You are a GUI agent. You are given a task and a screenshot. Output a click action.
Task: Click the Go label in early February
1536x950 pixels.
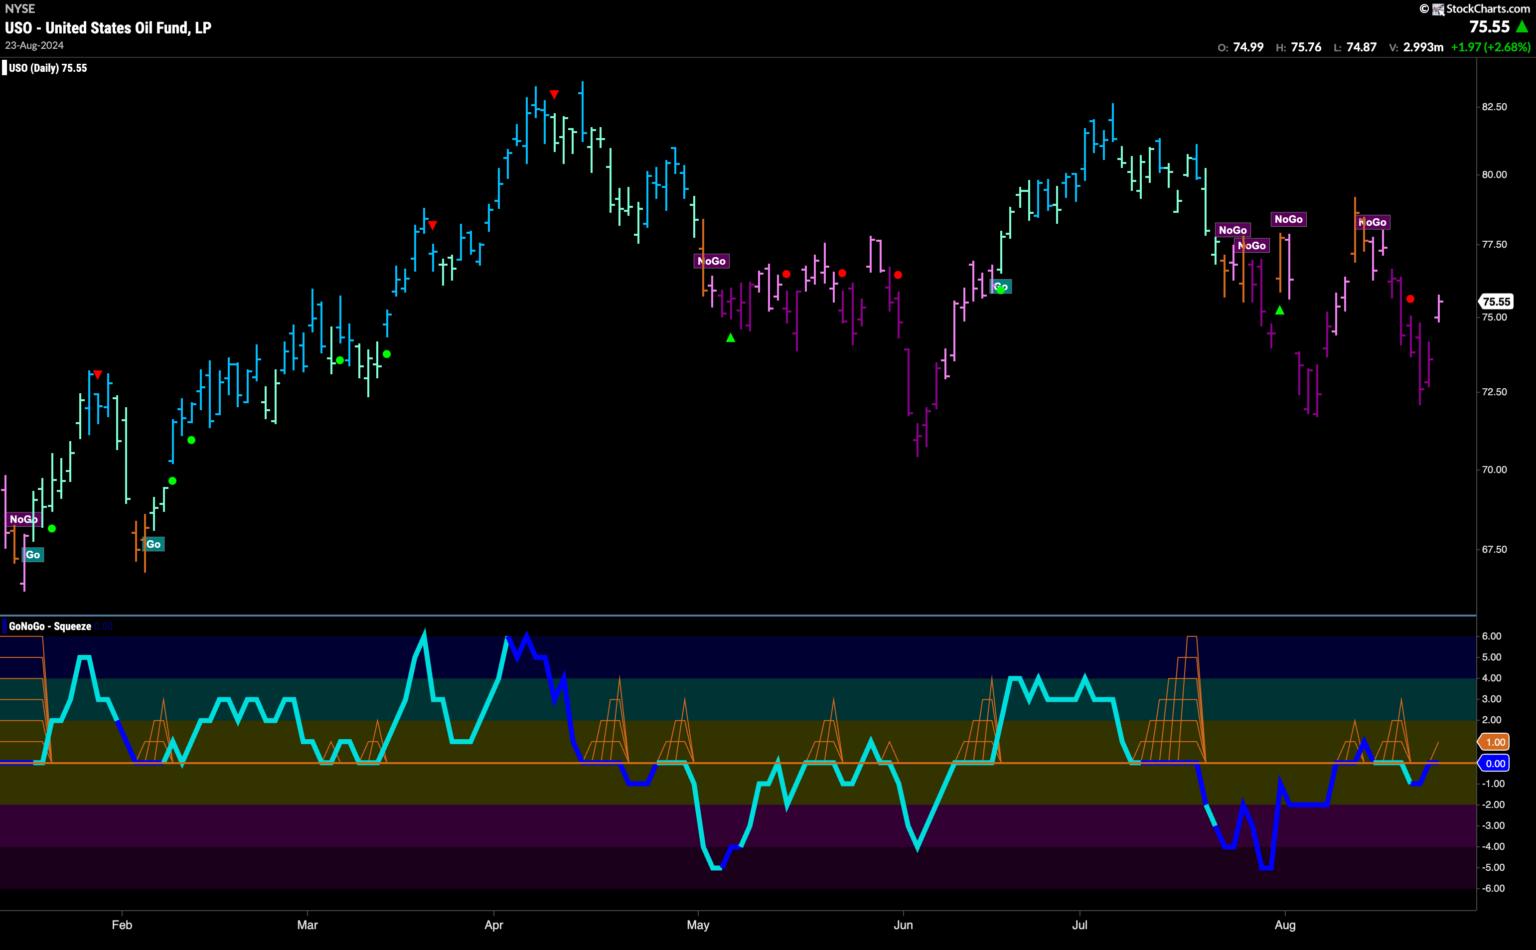153,544
